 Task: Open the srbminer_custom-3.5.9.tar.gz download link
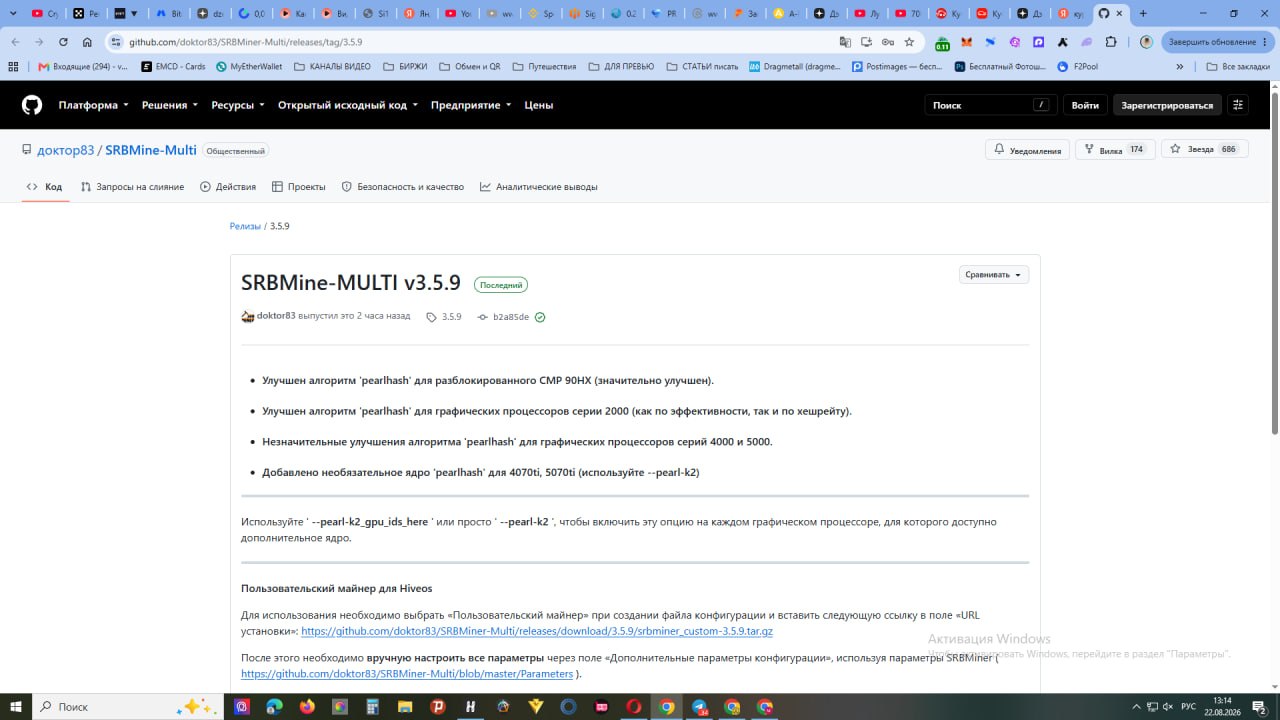537,632
